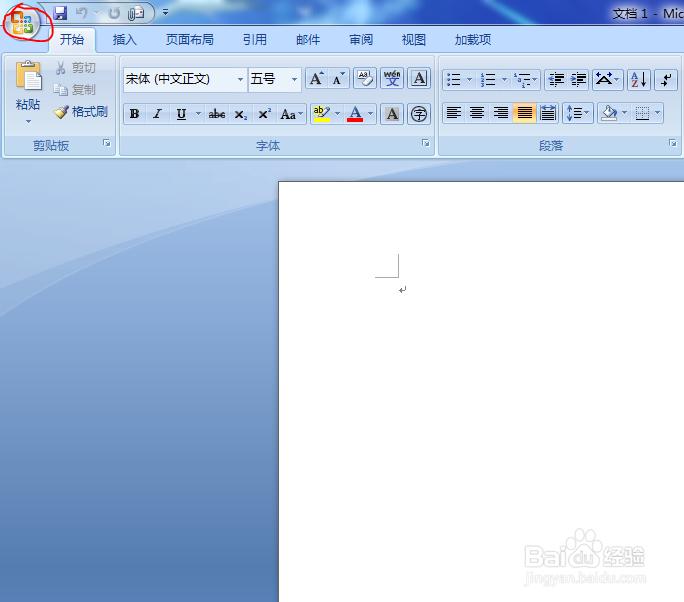684x602 pixels.
Task: Open line spacing menu
Action: [578, 113]
